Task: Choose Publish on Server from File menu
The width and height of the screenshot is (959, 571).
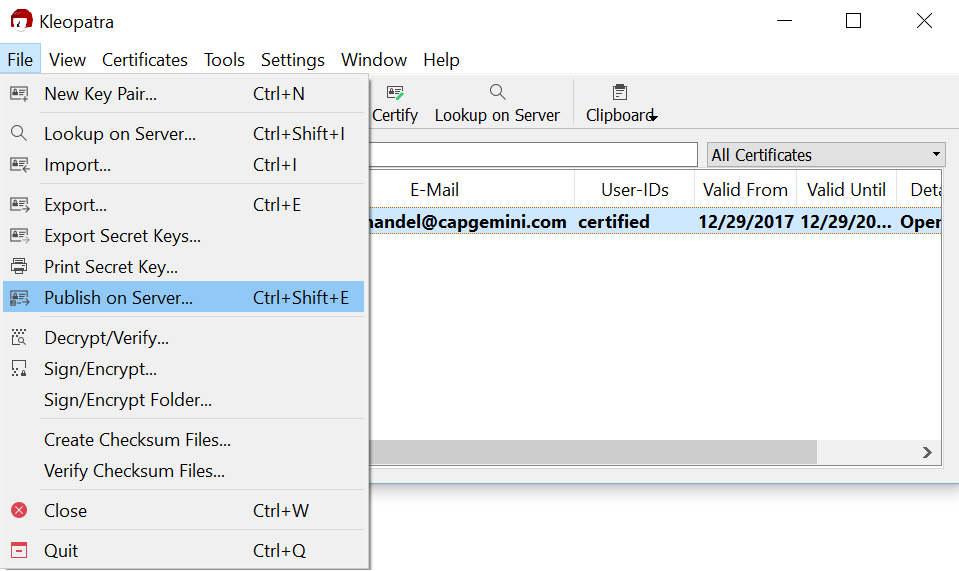Action: [x=118, y=298]
